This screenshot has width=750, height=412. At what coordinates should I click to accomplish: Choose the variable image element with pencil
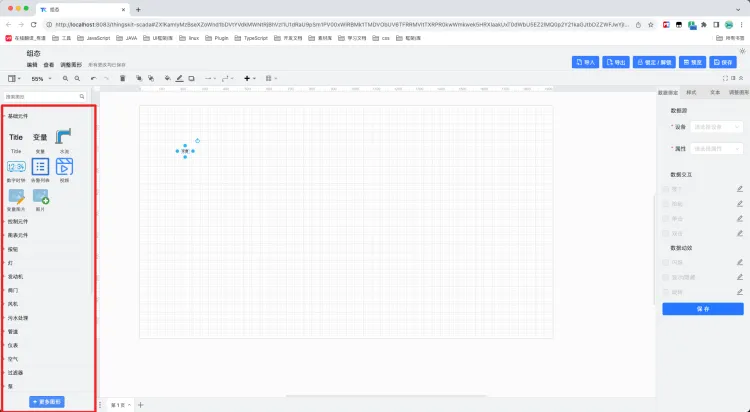coord(16,196)
